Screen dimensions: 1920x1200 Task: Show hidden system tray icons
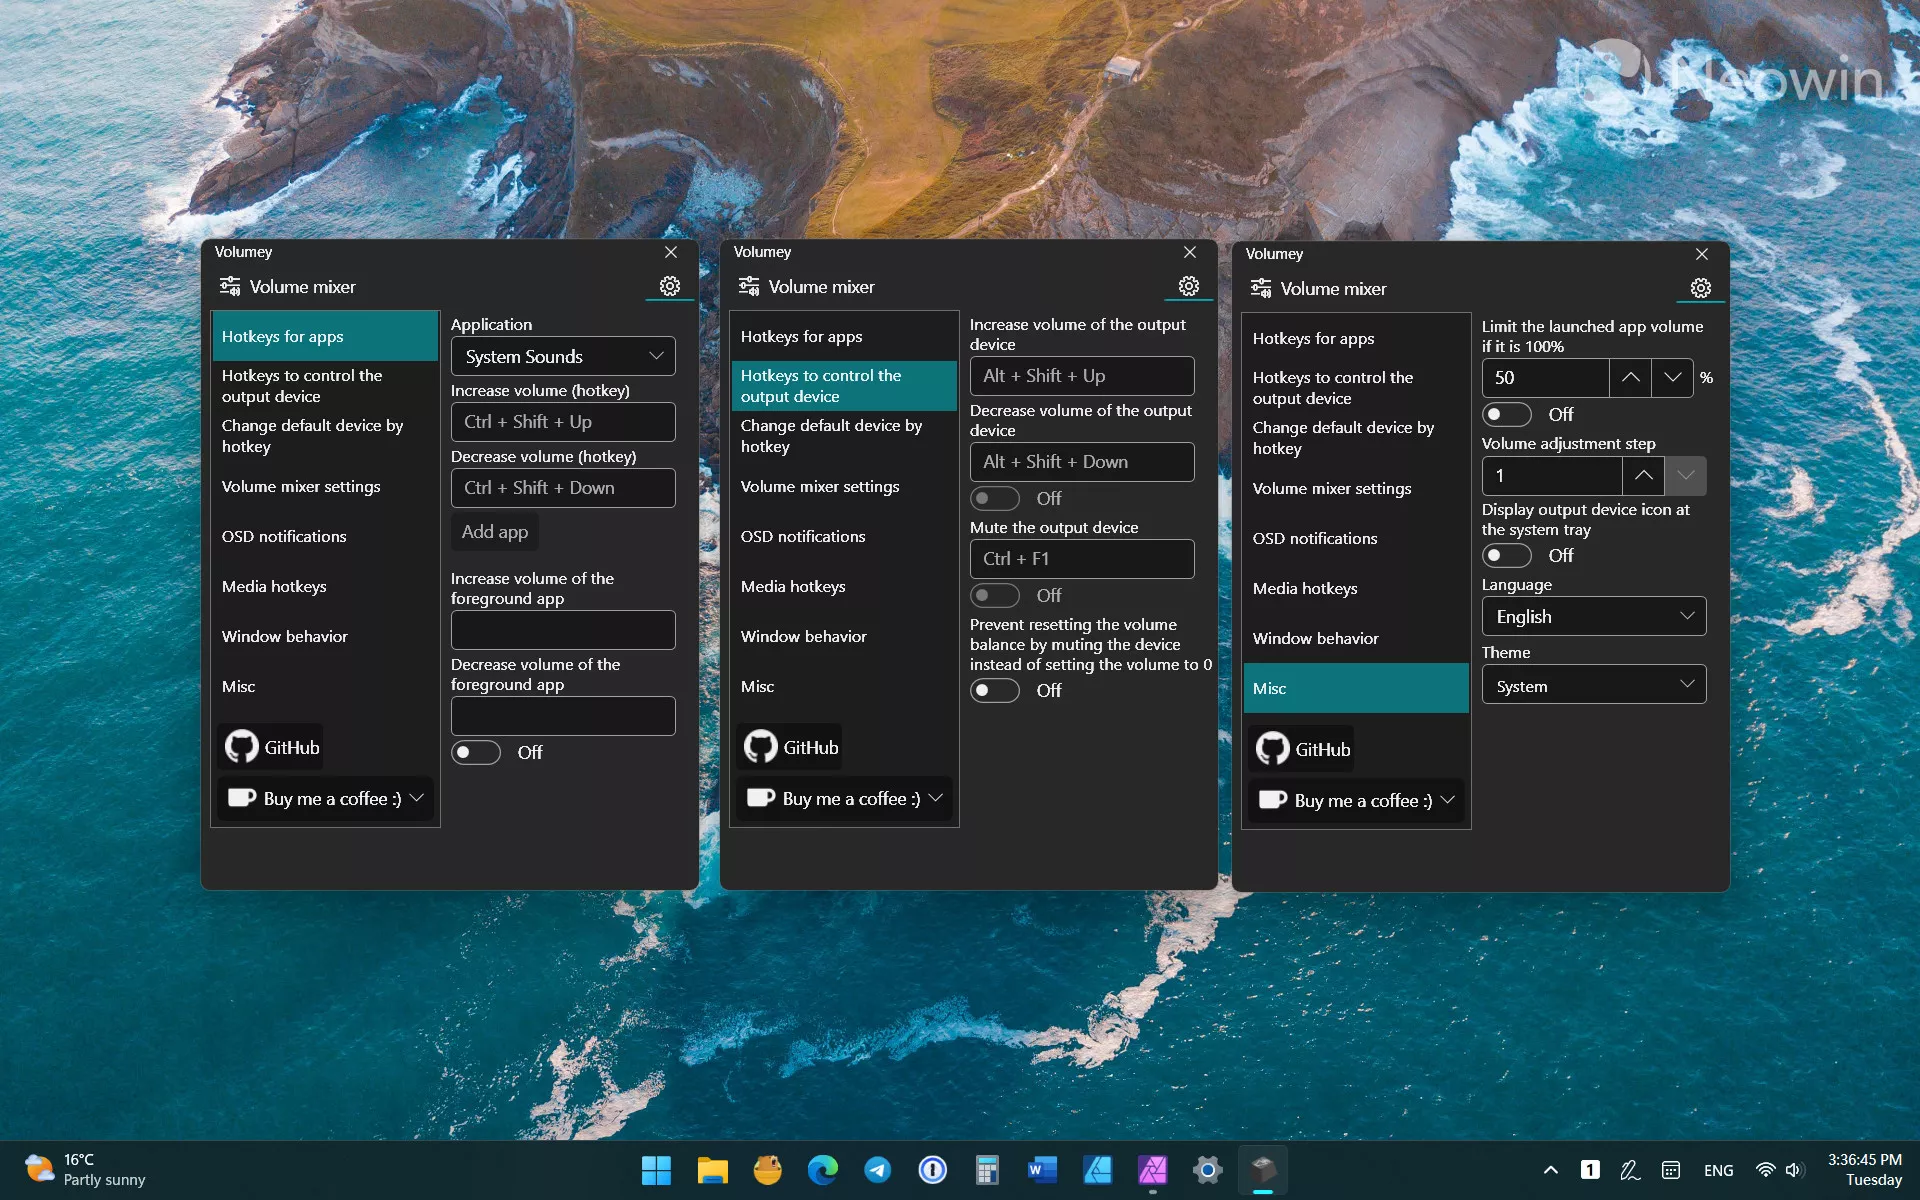[x=1550, y=1169]
